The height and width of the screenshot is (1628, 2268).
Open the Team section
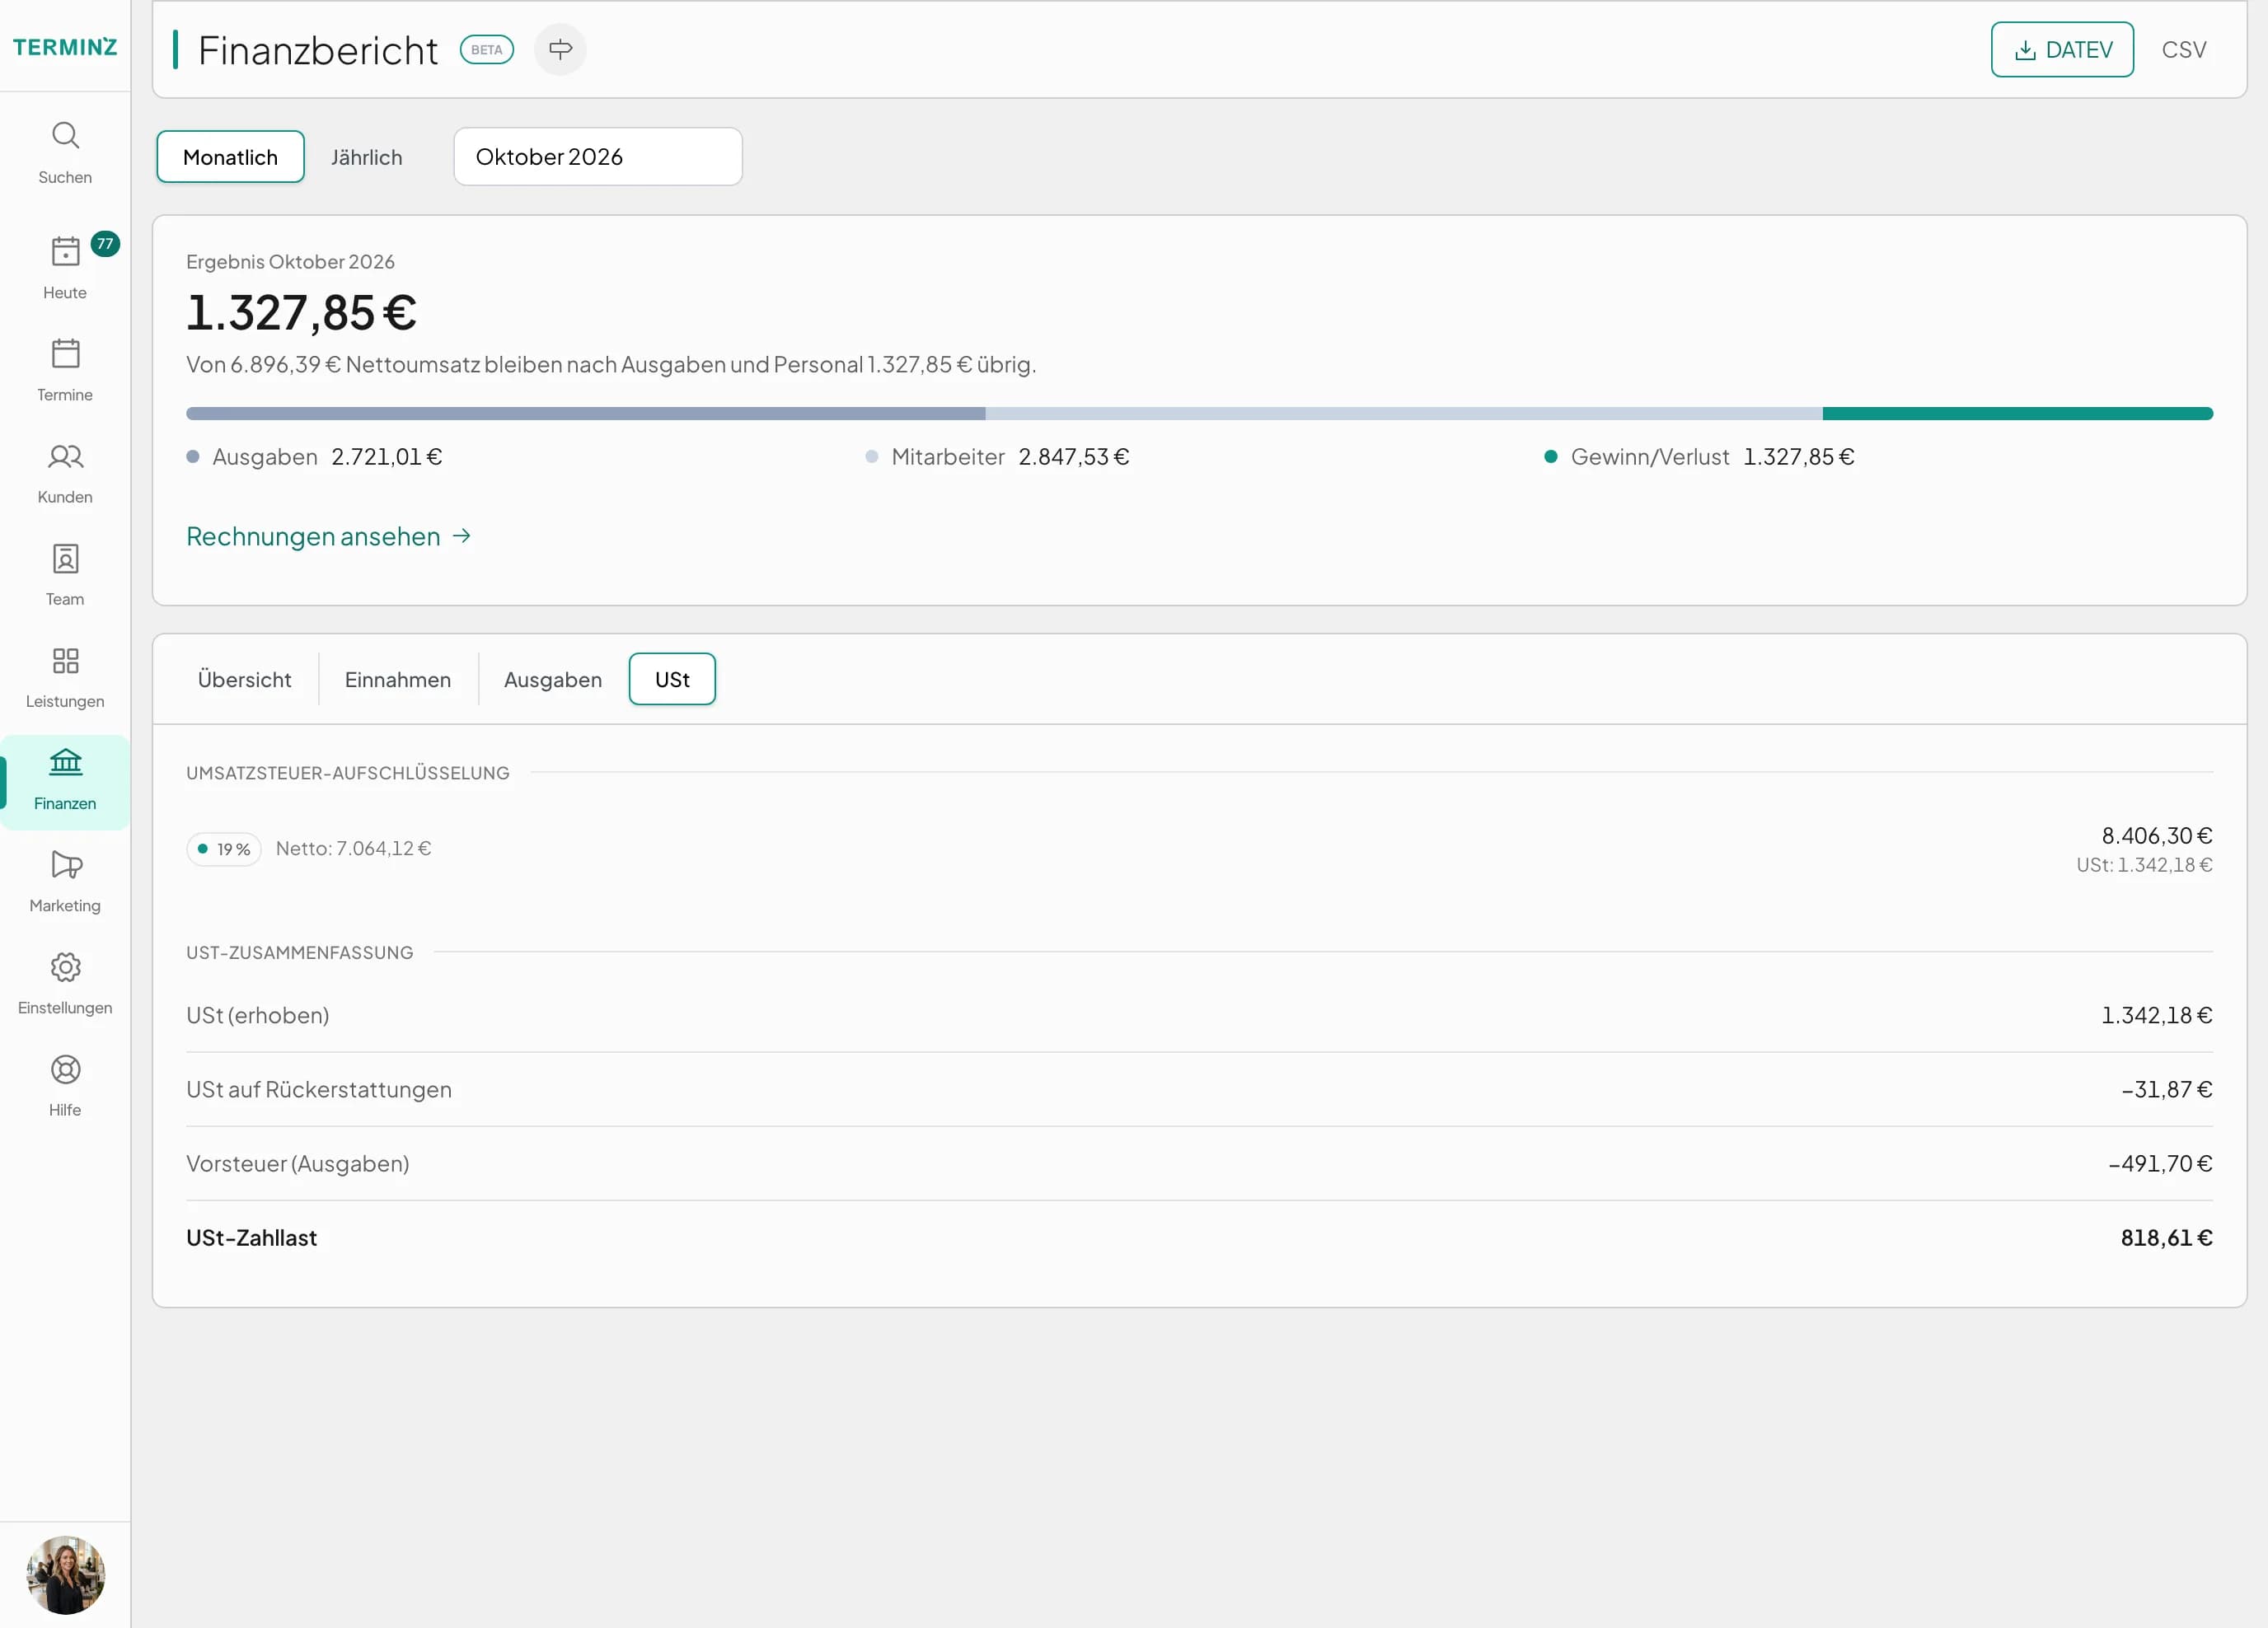[x=65, y=574]
